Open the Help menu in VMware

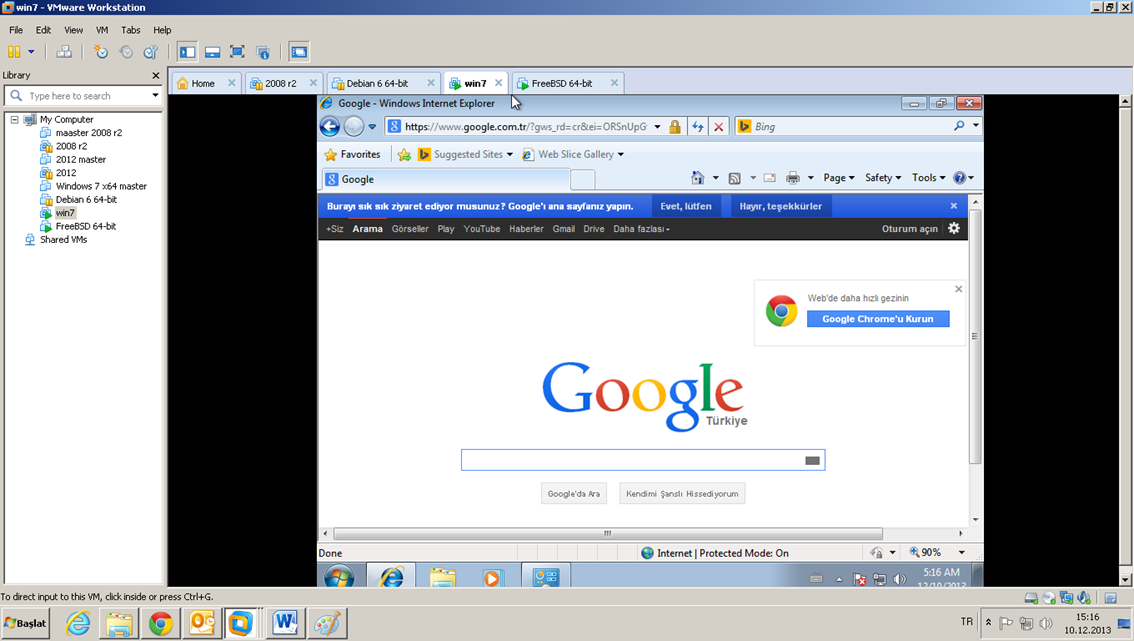click(162, 30)
